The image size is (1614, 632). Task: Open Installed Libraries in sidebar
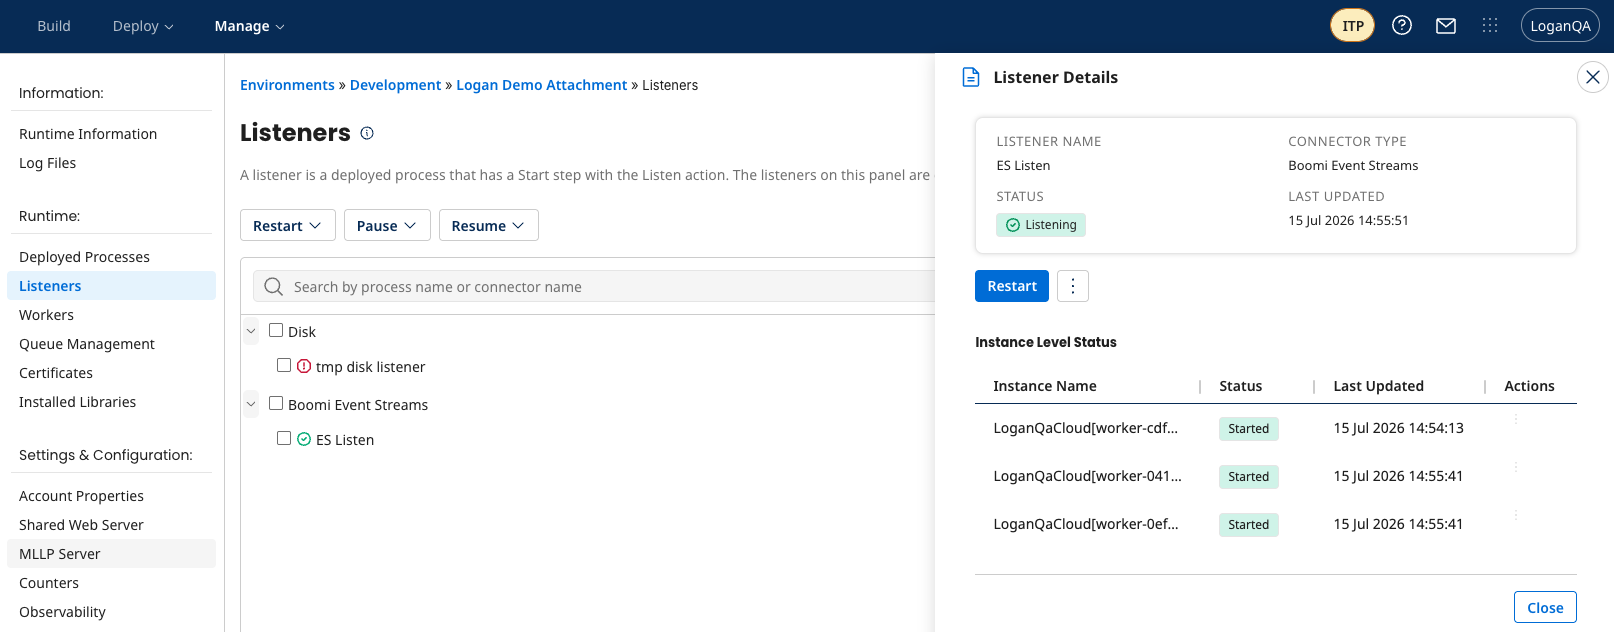[77, 402]
